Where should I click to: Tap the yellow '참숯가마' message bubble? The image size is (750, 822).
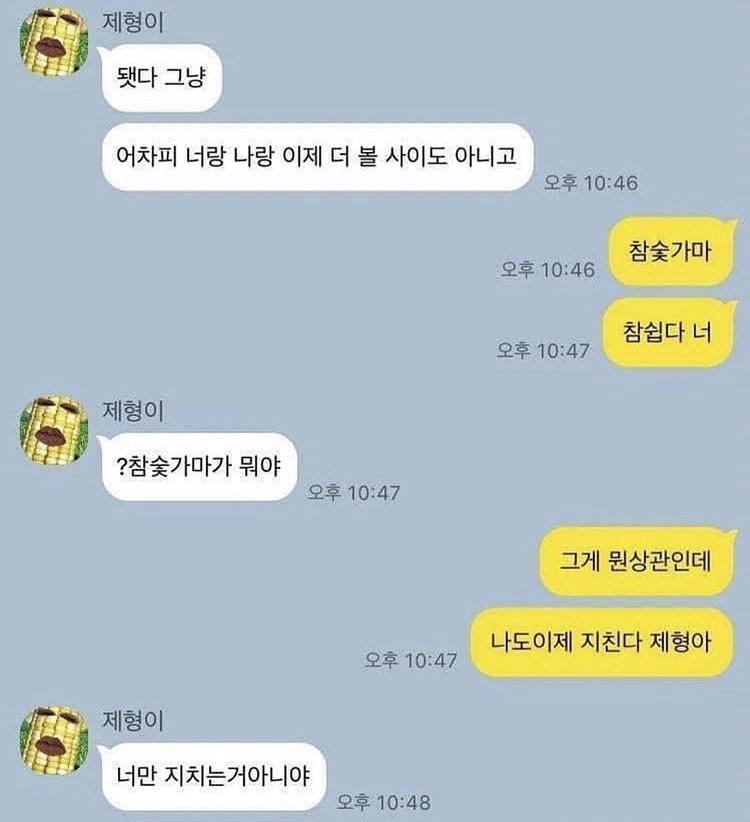pos(671,251)
